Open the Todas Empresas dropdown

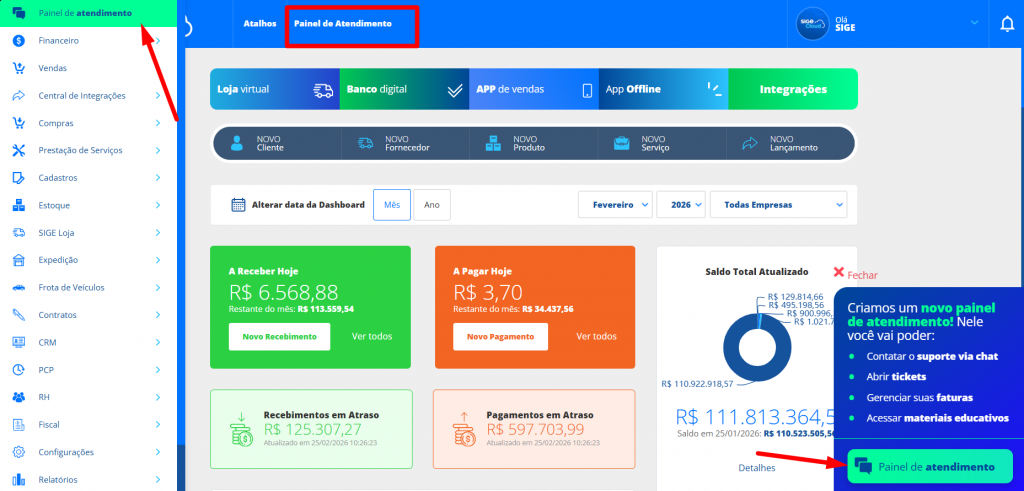point(778,205)
